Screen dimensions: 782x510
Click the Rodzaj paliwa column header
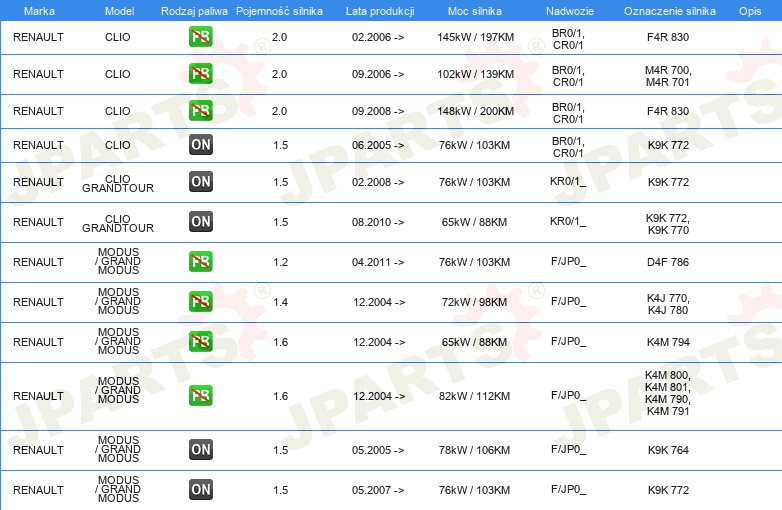194,11
